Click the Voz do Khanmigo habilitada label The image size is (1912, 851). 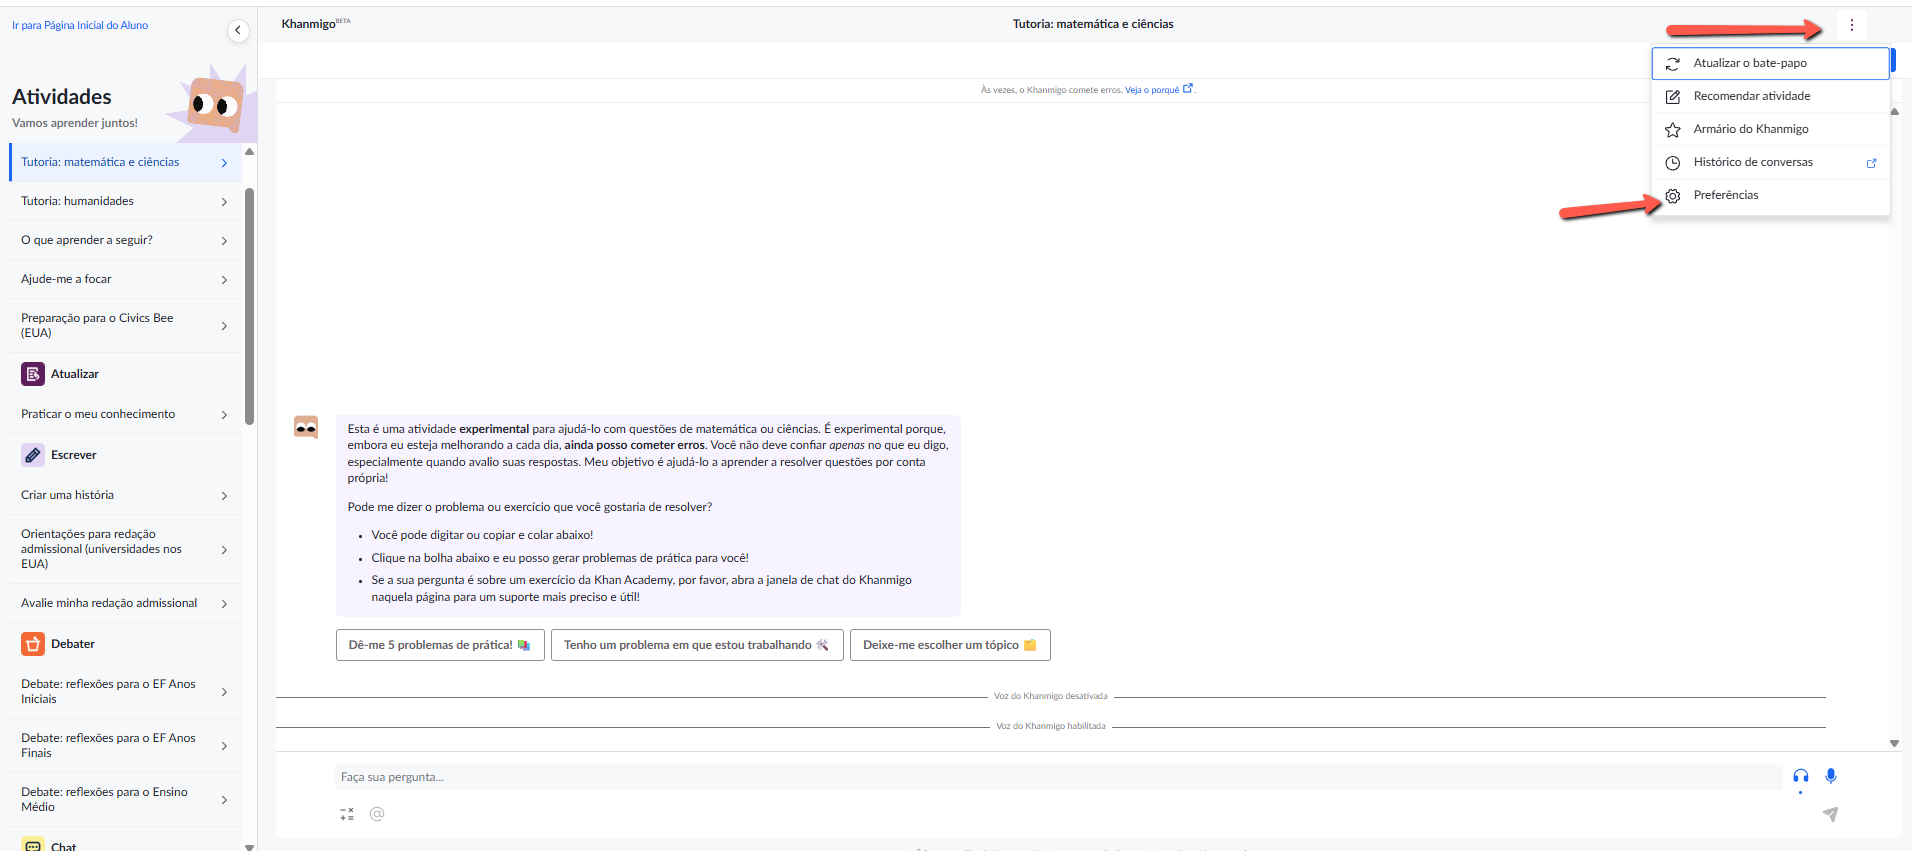(1051, 726)
